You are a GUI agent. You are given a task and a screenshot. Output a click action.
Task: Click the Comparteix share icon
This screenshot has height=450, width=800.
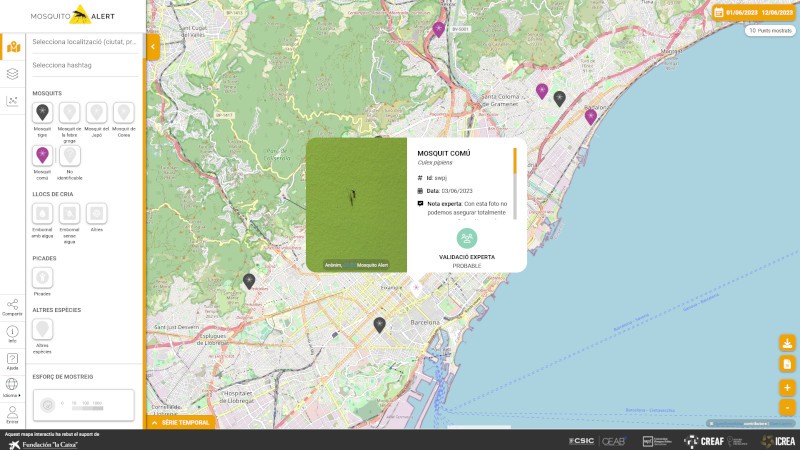point(12,307)
